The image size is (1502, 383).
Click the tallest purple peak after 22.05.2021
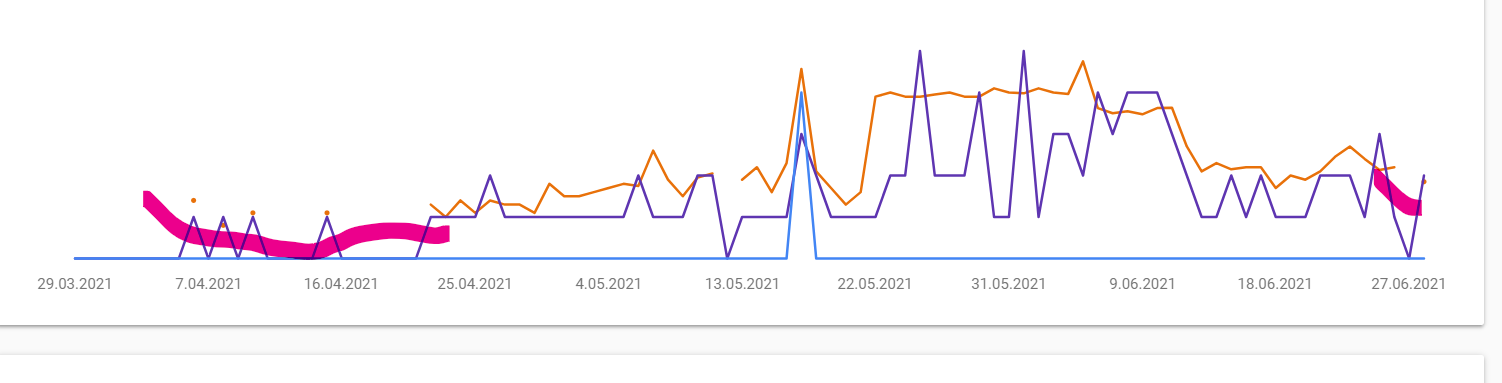920,51
